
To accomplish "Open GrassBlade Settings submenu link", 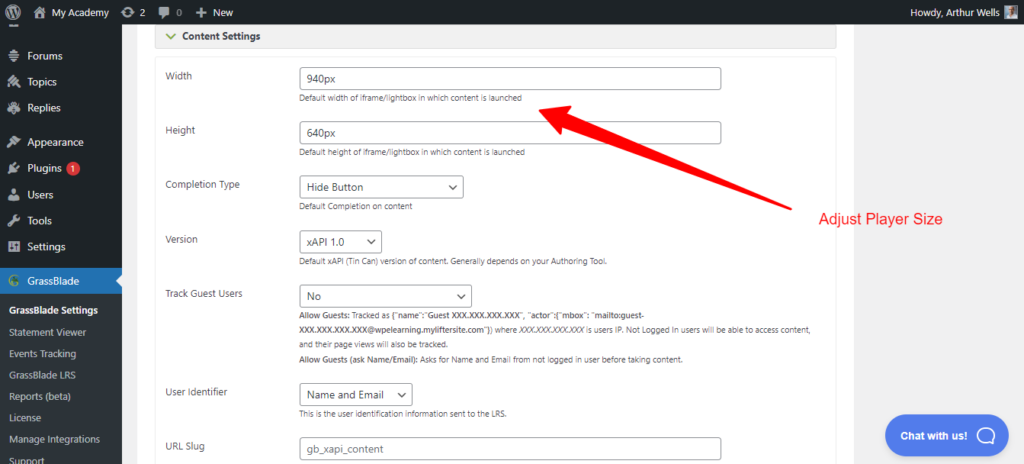I will 54,310.
